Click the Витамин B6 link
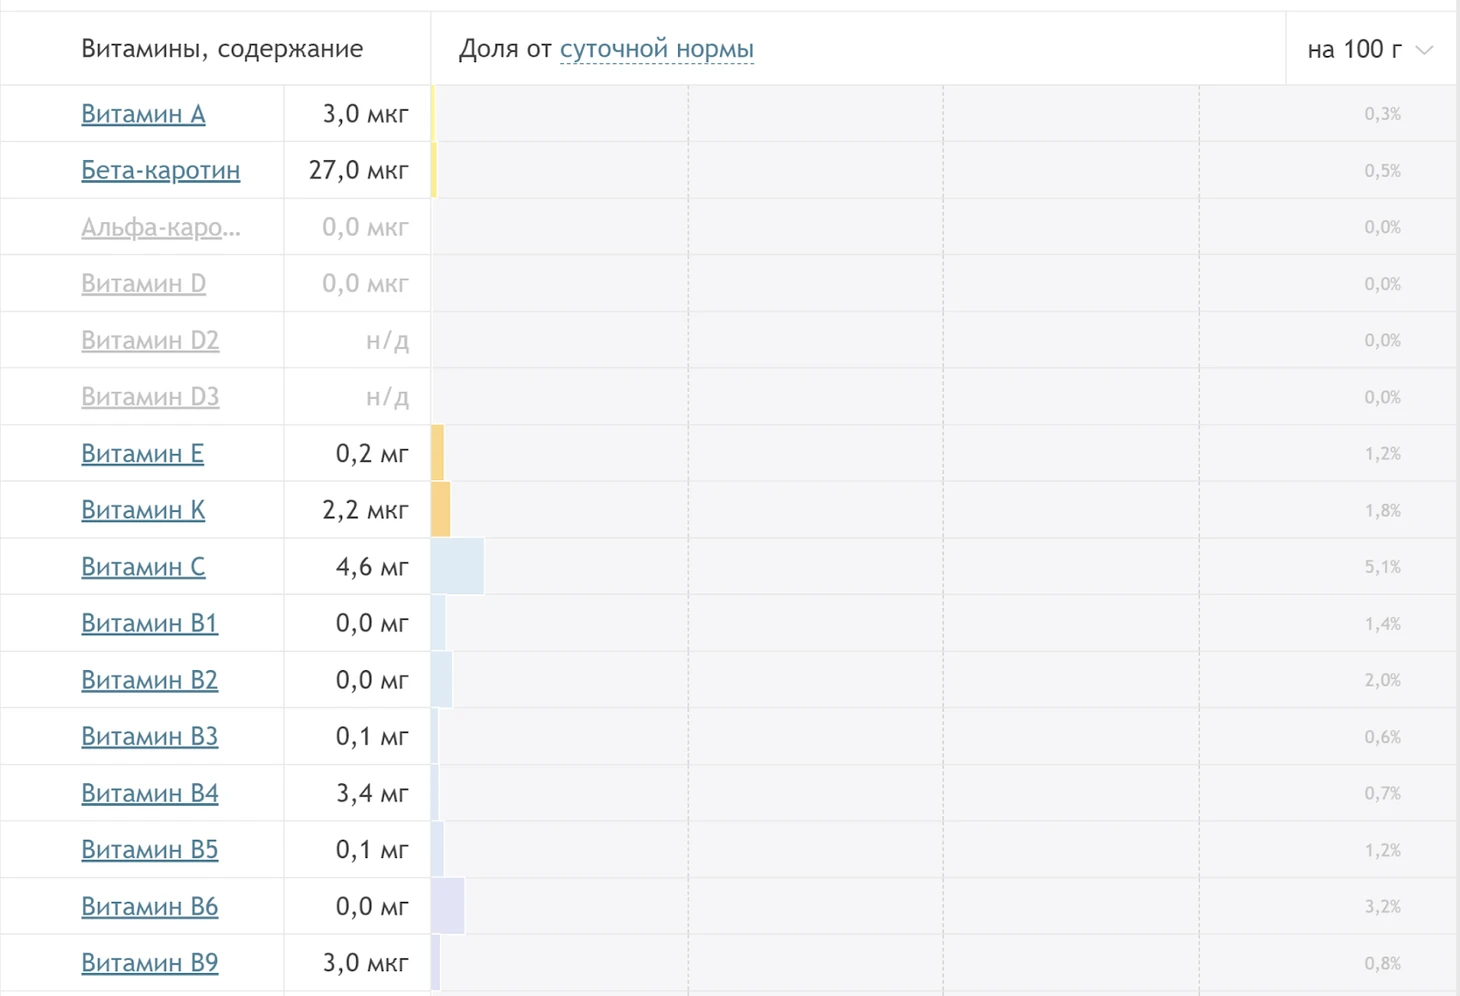 click(x=149, y=907)
